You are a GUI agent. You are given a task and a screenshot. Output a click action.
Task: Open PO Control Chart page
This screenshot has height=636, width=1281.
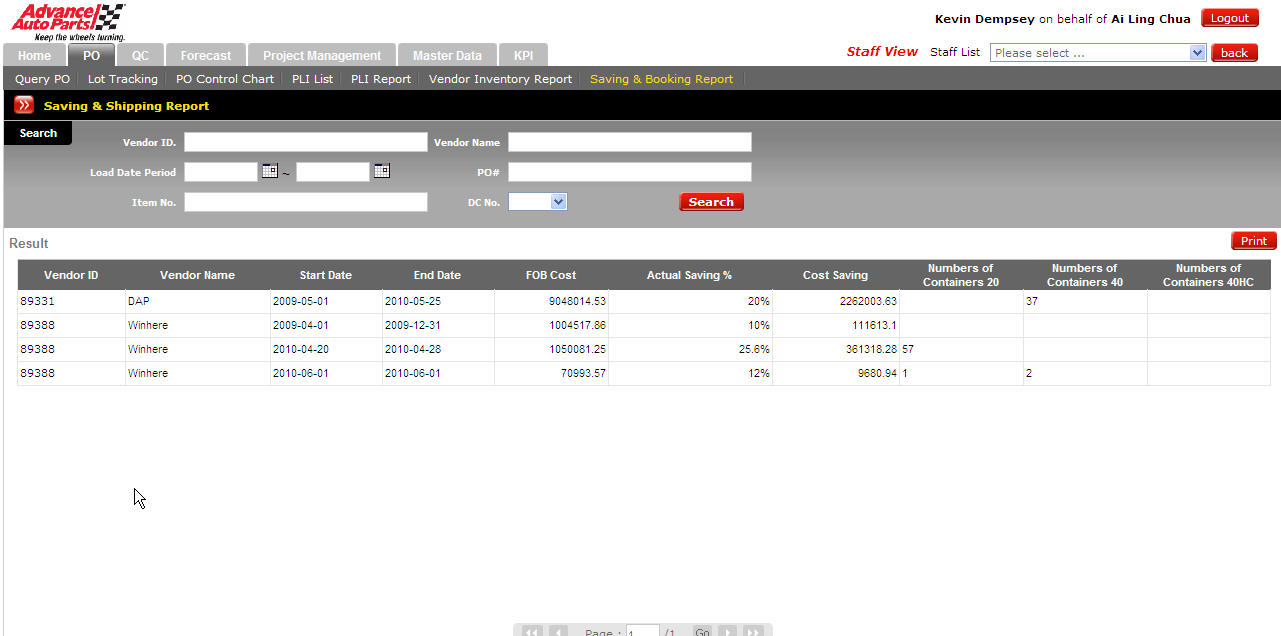225,79
